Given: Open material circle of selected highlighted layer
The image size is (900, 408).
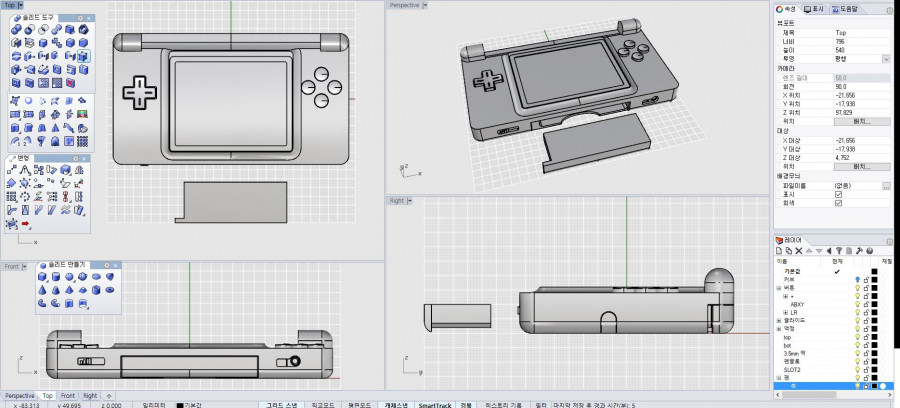Looking at the screenshot, I should [883, 386].
